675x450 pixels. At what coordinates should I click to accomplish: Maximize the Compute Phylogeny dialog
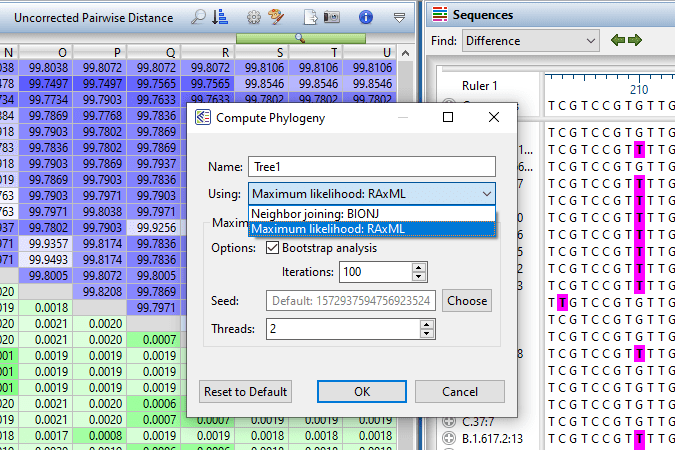[x=448, y=117]
